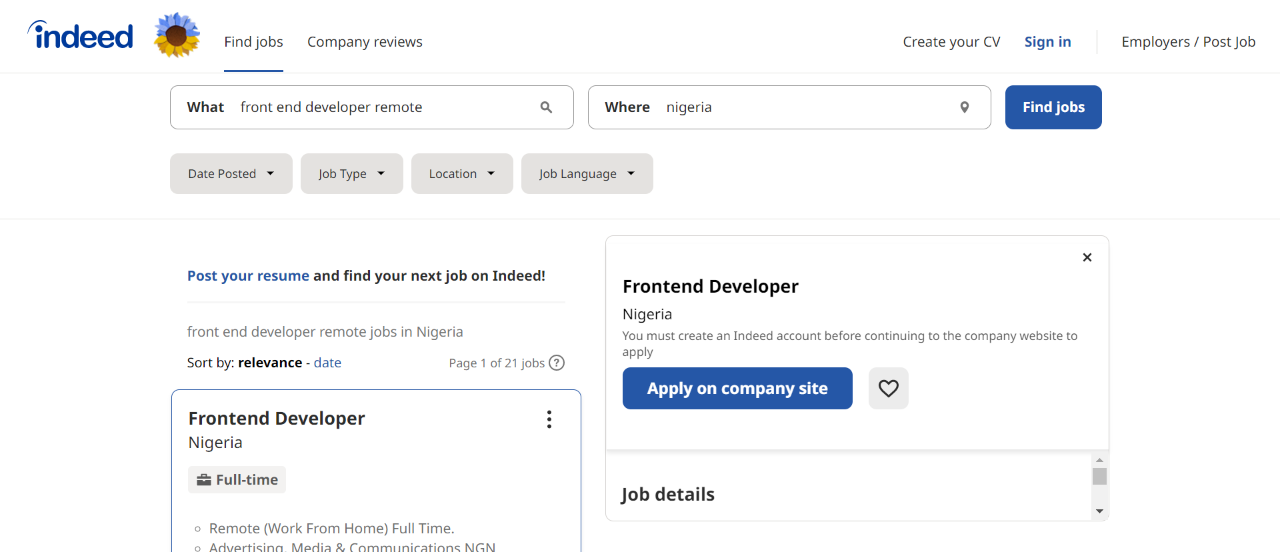Submit search via magnifier icon in What field

pyautogui.click(x=546, y=107)
